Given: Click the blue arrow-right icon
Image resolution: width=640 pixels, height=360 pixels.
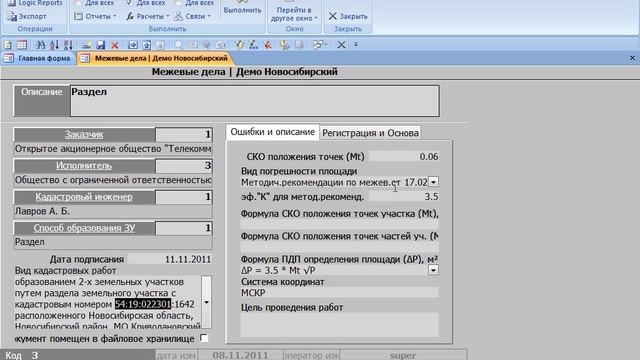Looking at the screenshot, I should point(133,45).
